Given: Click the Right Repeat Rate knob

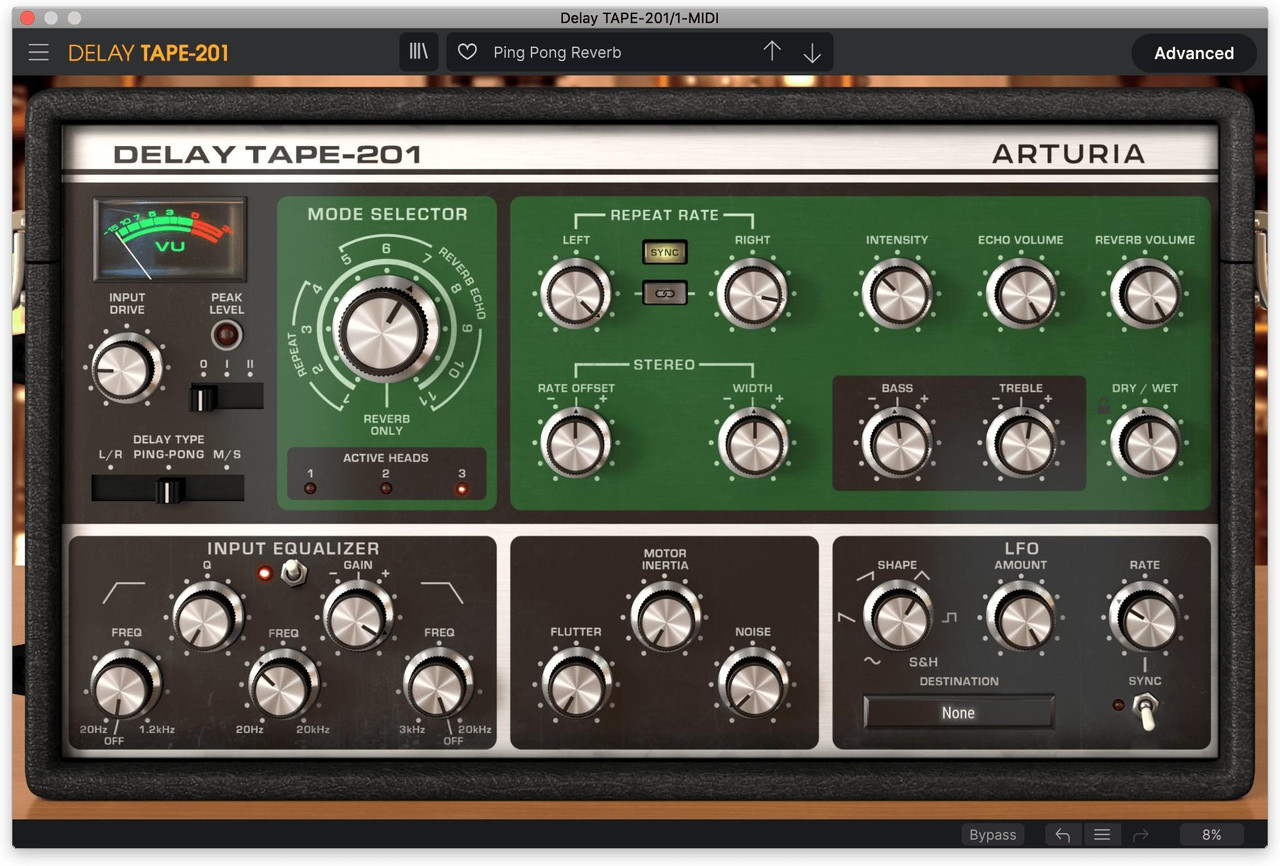Looking at the screenshot, I should (x=752, y=295).
